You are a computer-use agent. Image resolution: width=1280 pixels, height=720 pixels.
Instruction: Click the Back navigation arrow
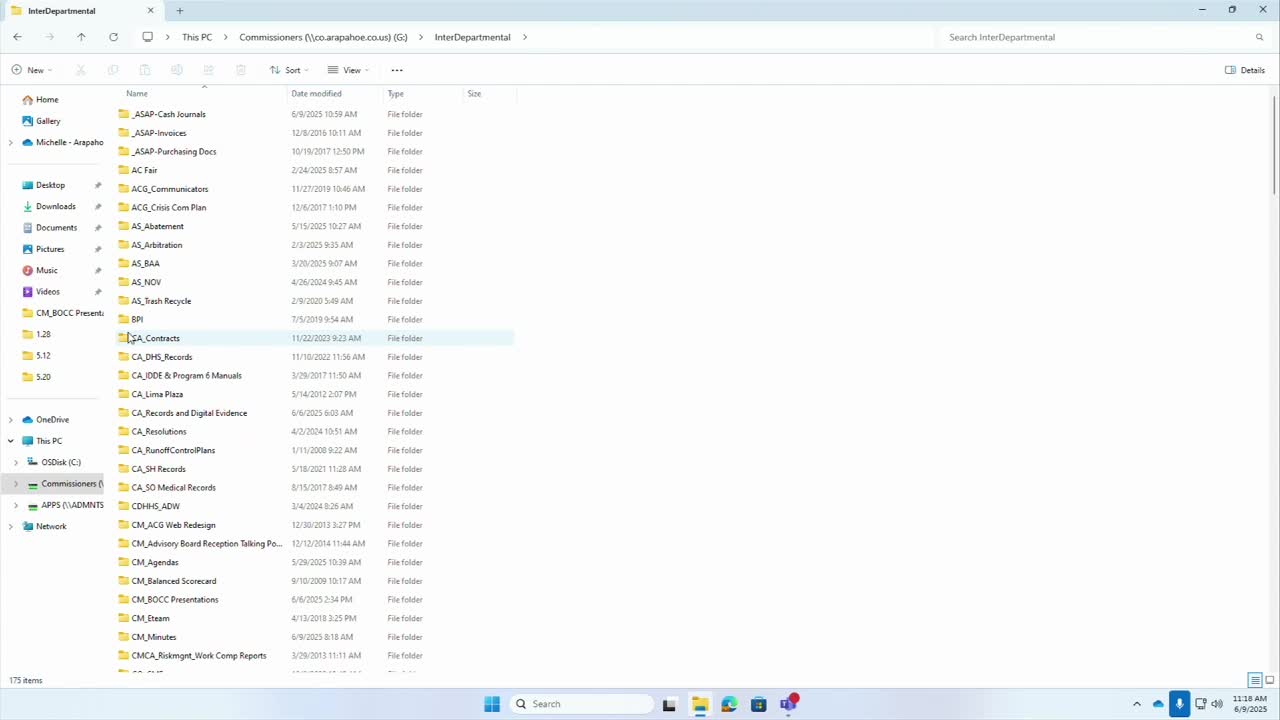click(17, 37)
